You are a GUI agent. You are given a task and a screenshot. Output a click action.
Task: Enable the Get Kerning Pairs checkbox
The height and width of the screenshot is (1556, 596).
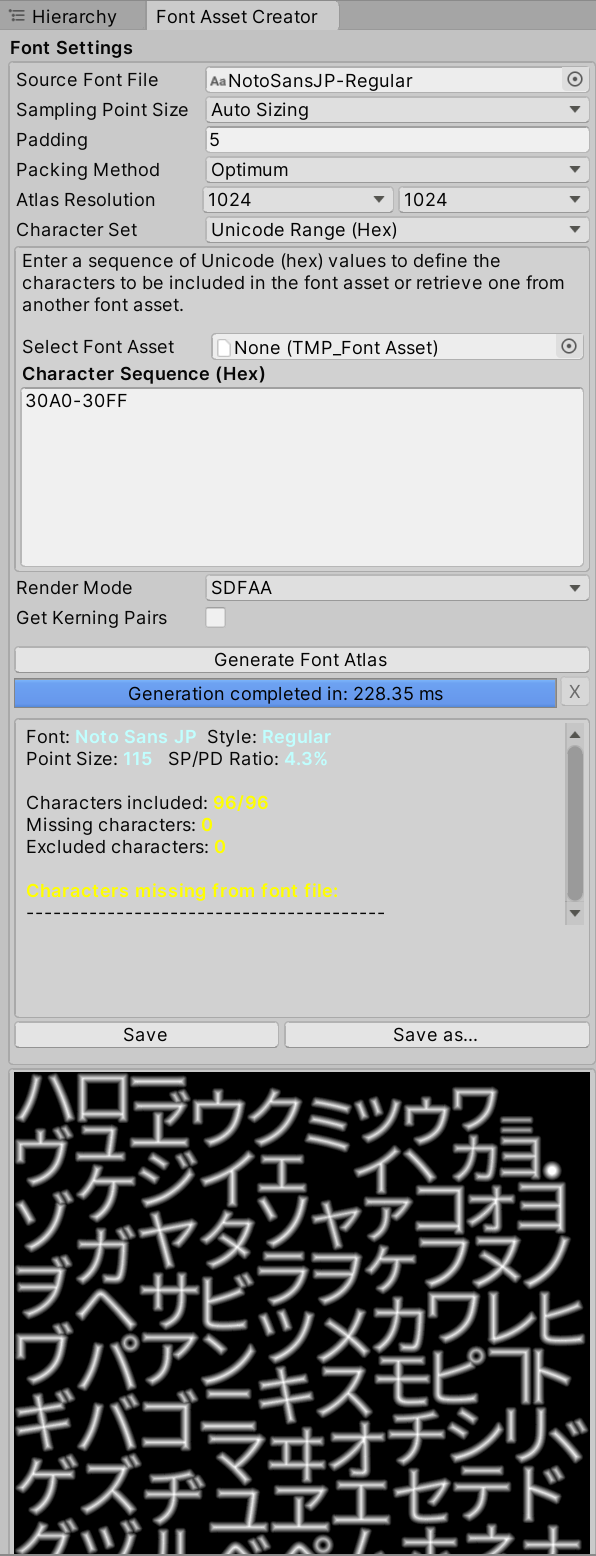click(x=215, y=618)
